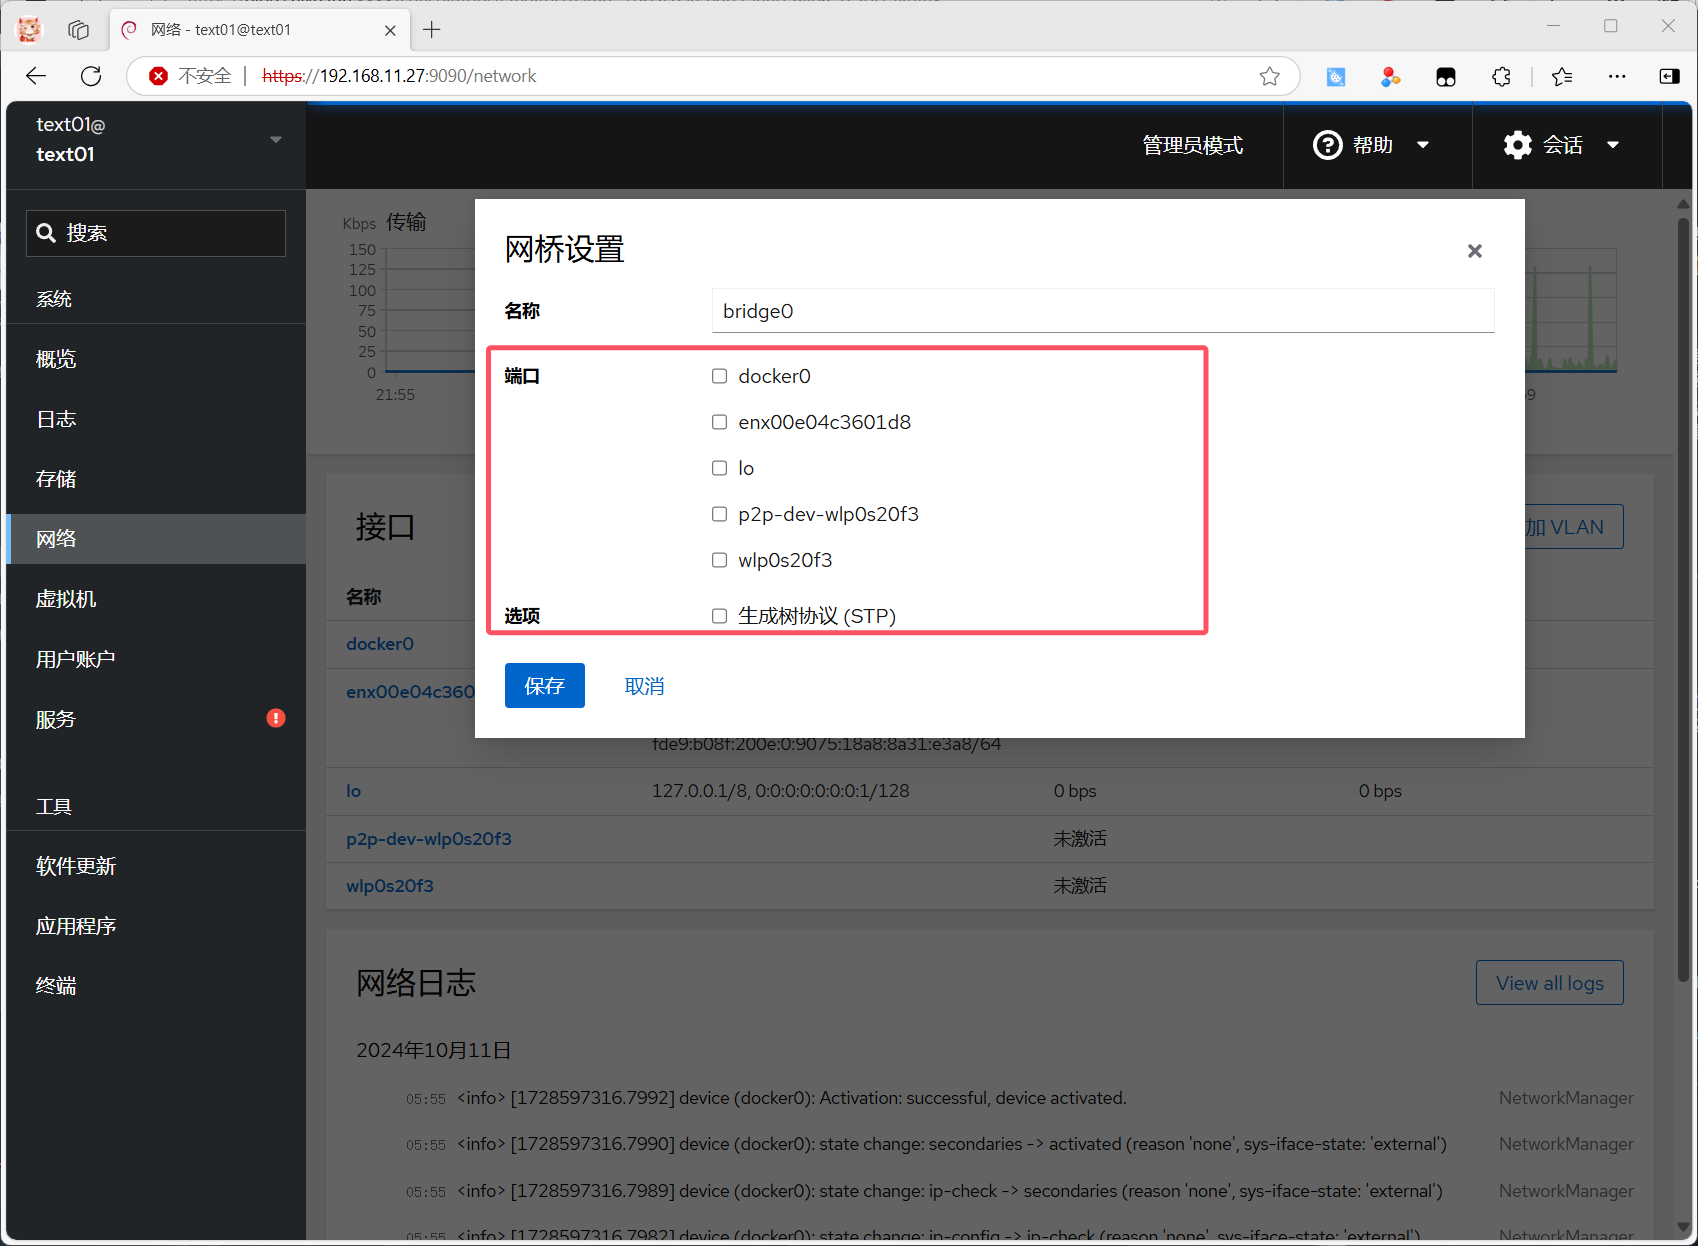The width and height of the screenshot is (1698, 1246).
Task: Click the browser back arrow
Action: click(36, 76)
